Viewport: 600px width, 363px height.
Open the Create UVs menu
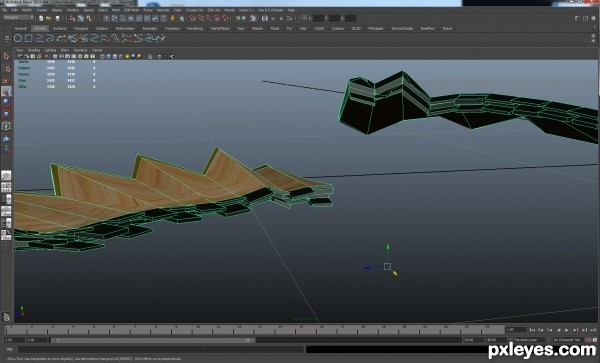pyautogui.click(x=194, y=10)
